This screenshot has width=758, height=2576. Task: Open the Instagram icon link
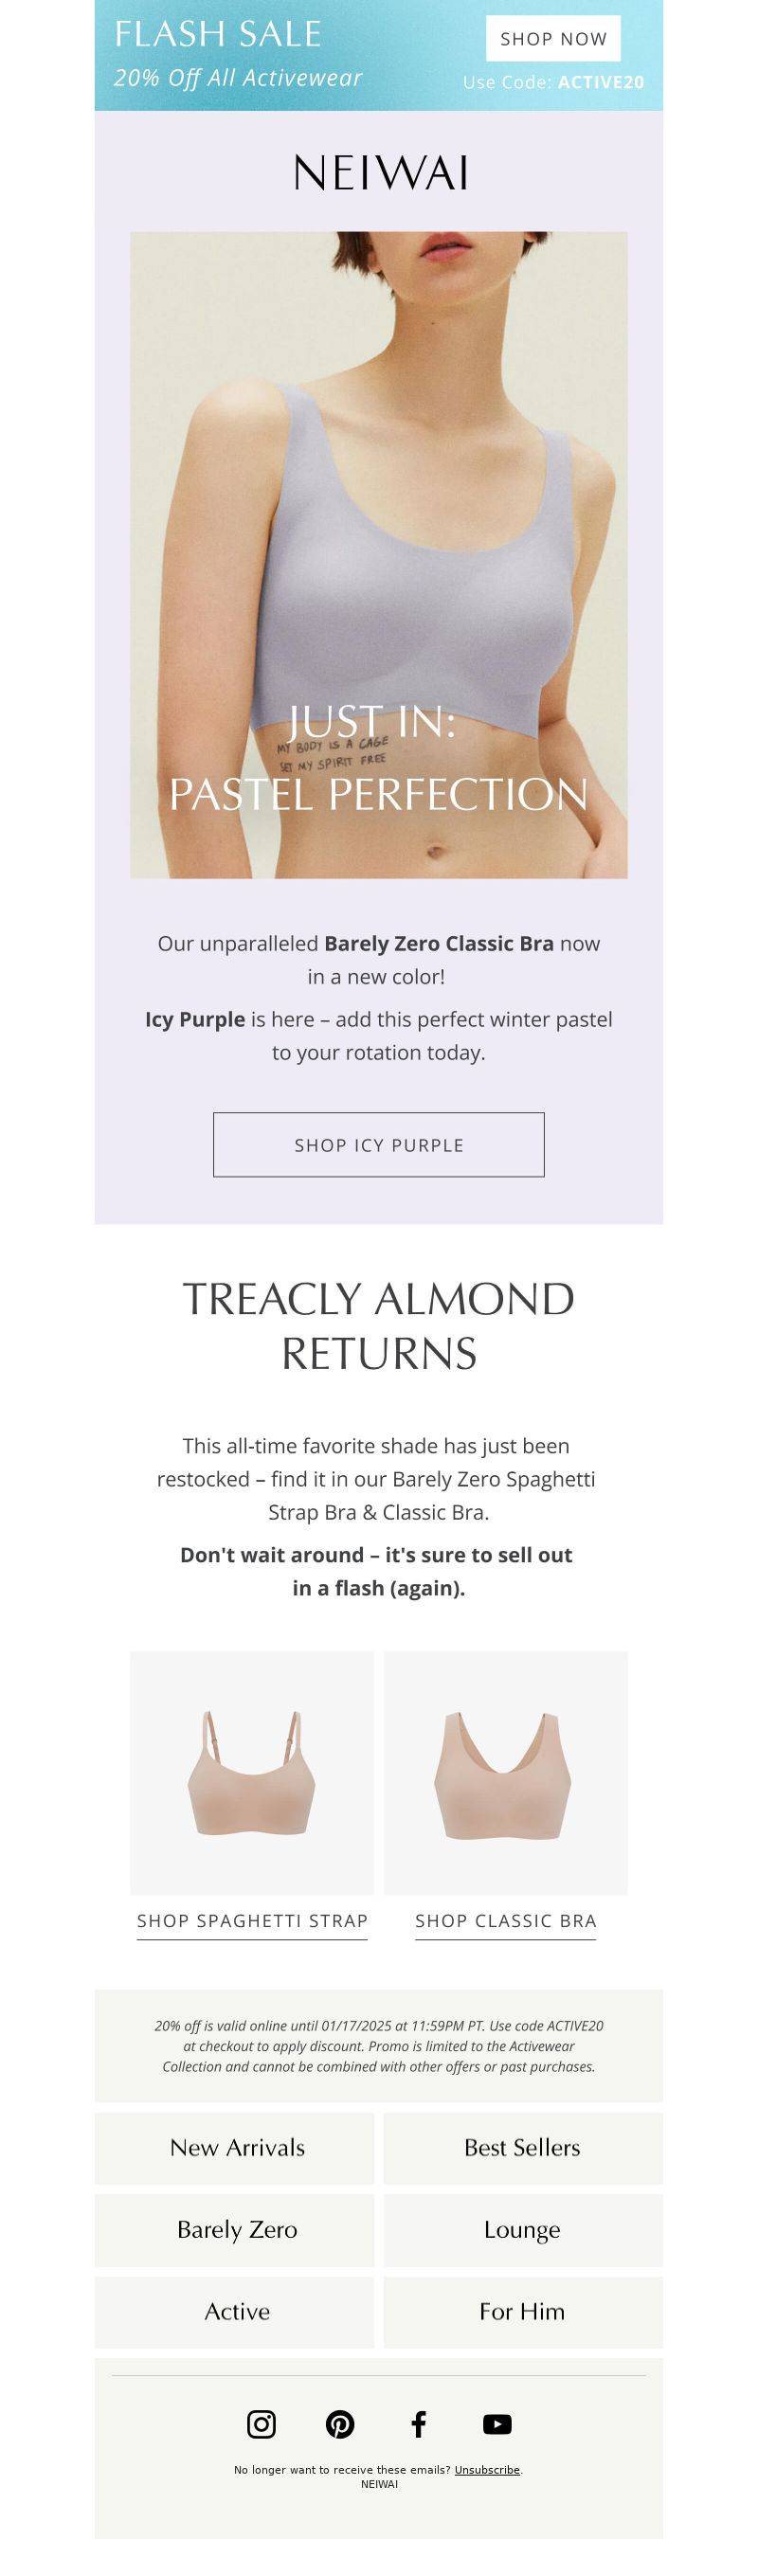pyautogui.click(x=261, y=2423)
